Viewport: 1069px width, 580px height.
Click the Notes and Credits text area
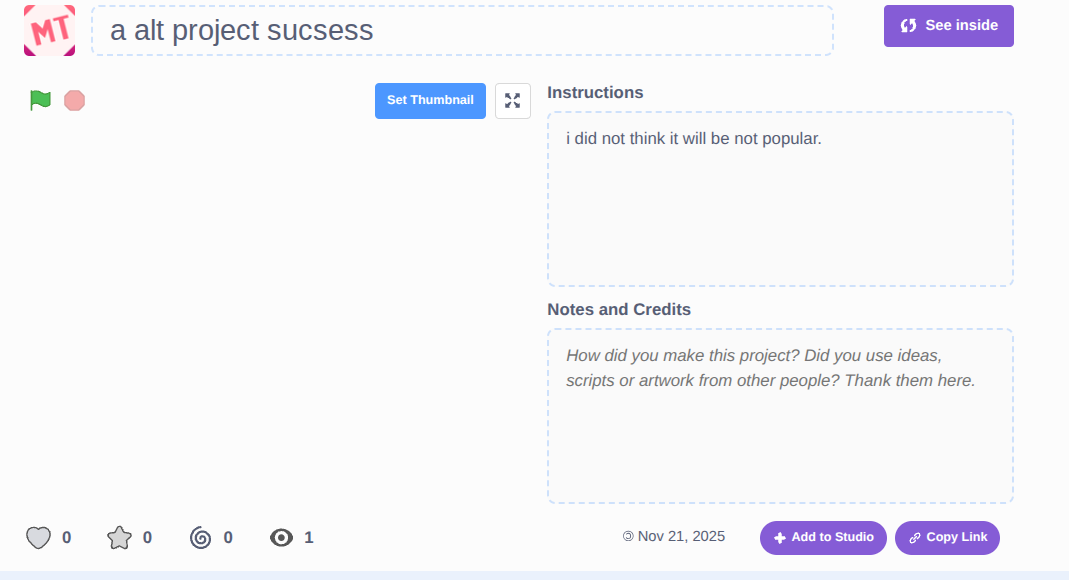pyautogui.click(x=780, y=415)
